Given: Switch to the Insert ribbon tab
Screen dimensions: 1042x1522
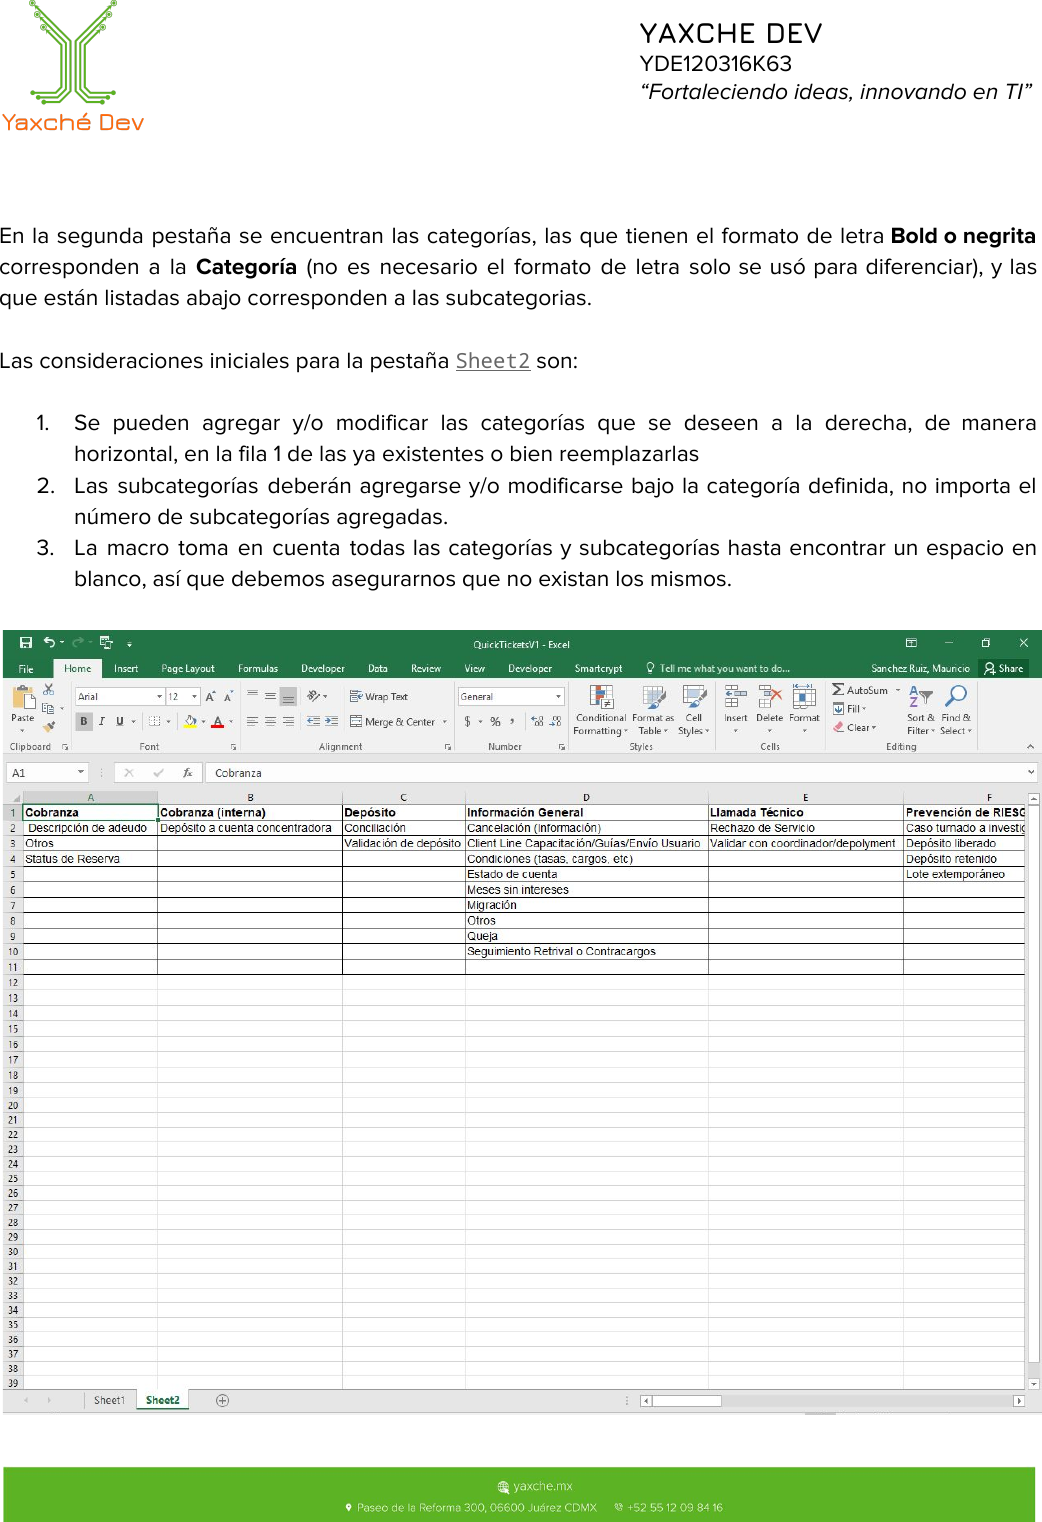Looking at the screenshot, I should click(x=126, y=668).
